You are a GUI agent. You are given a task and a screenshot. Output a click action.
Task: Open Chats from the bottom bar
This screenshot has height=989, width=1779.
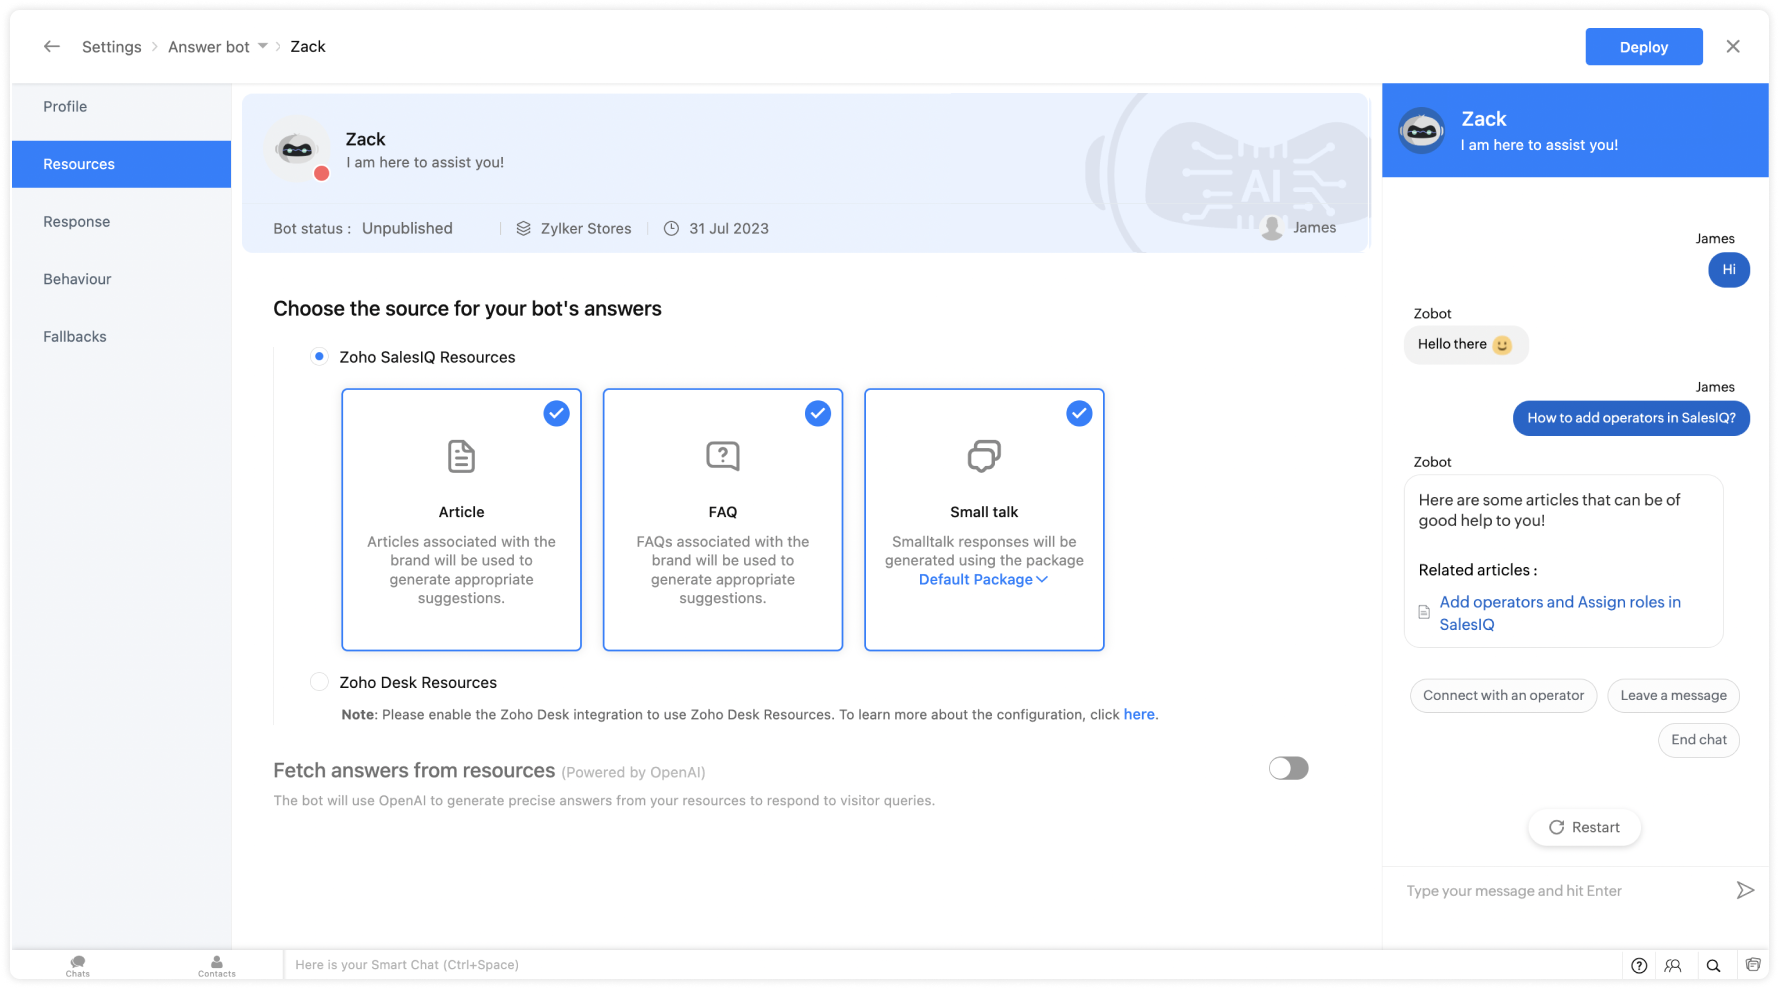click(78, 966)
